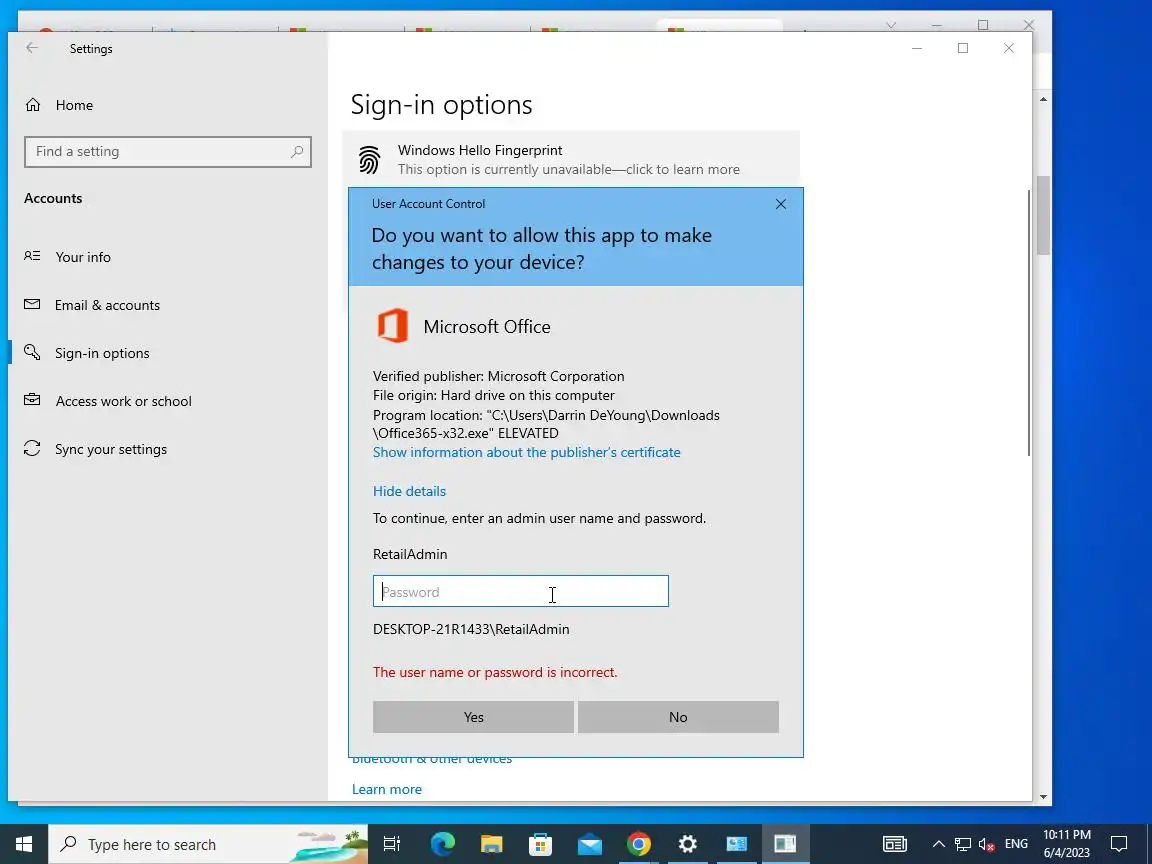
Task: Click the muted volume icon
Action: [x=987, y=844]
